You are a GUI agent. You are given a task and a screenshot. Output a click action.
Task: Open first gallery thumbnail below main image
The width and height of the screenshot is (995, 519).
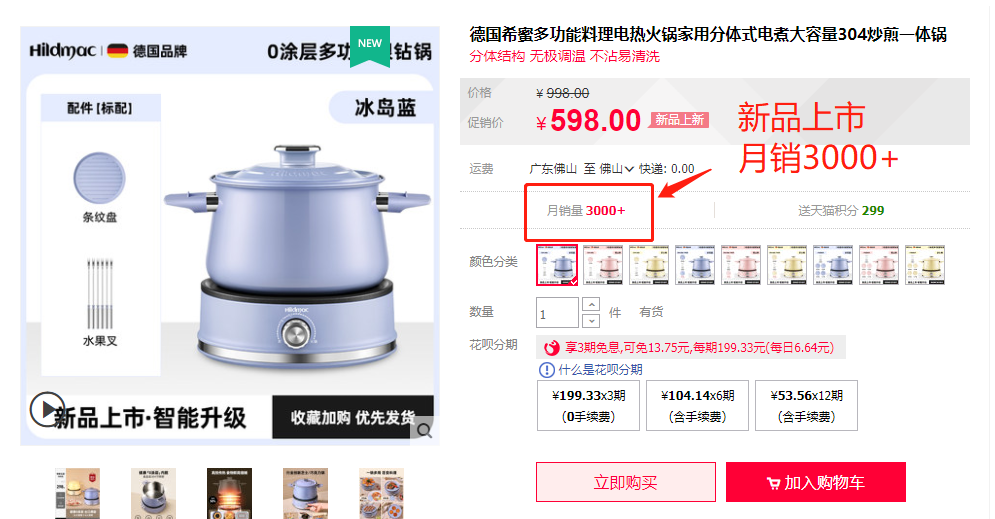77,494
